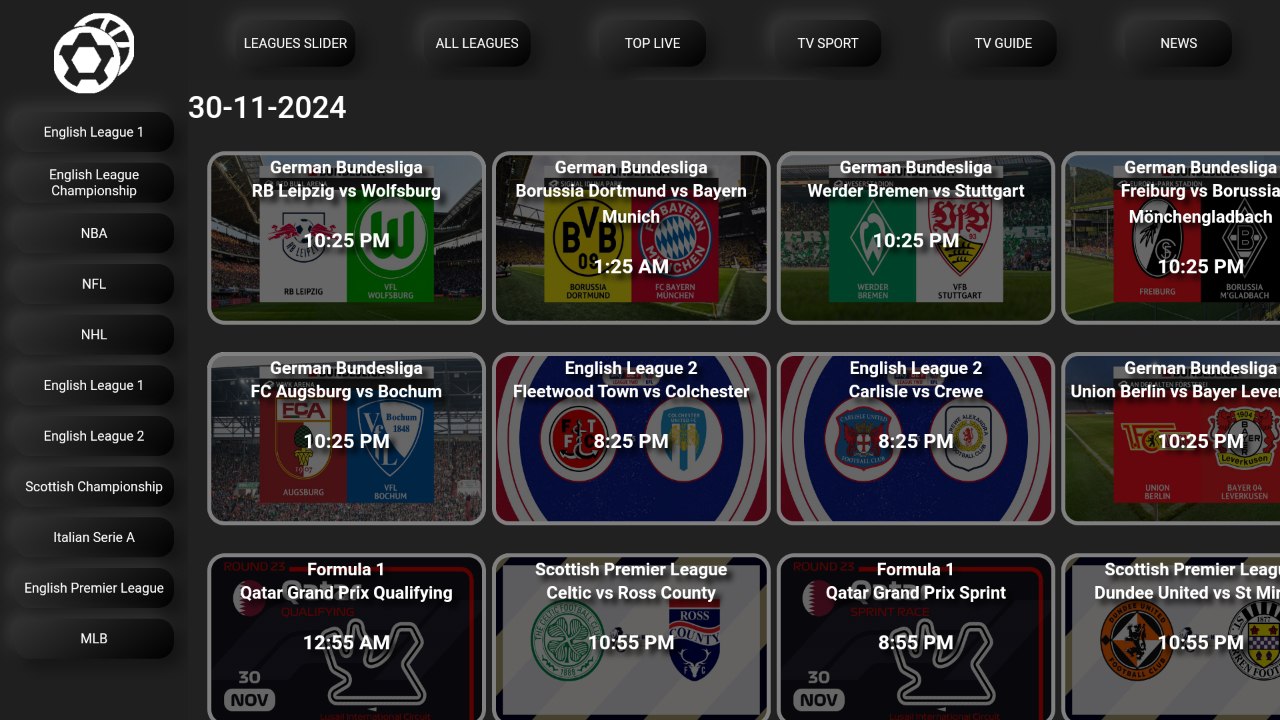Select NBA in the sidebar
The width and height of the screenshot is (1280, 720).
pyautogui.click(x=94, y=233)
